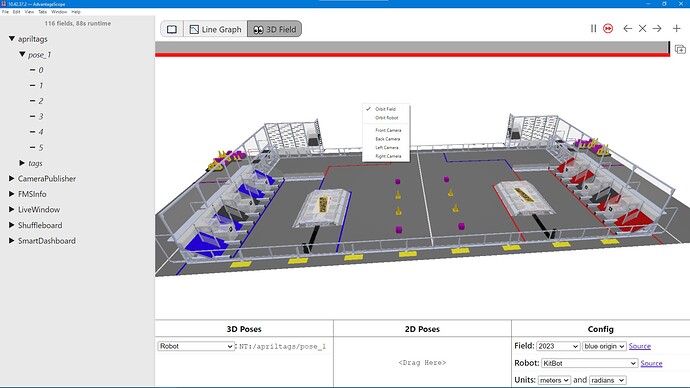Open the KitBot robot dropdown

tap(589, 363)
